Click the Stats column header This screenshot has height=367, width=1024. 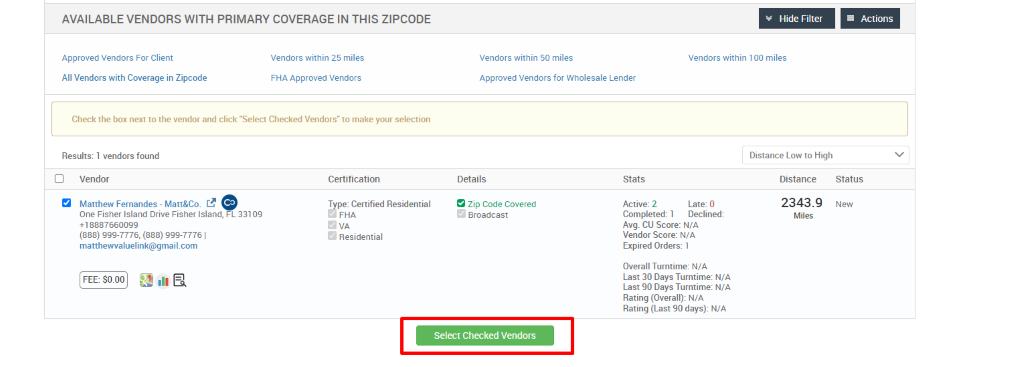[x=634, y=179]
